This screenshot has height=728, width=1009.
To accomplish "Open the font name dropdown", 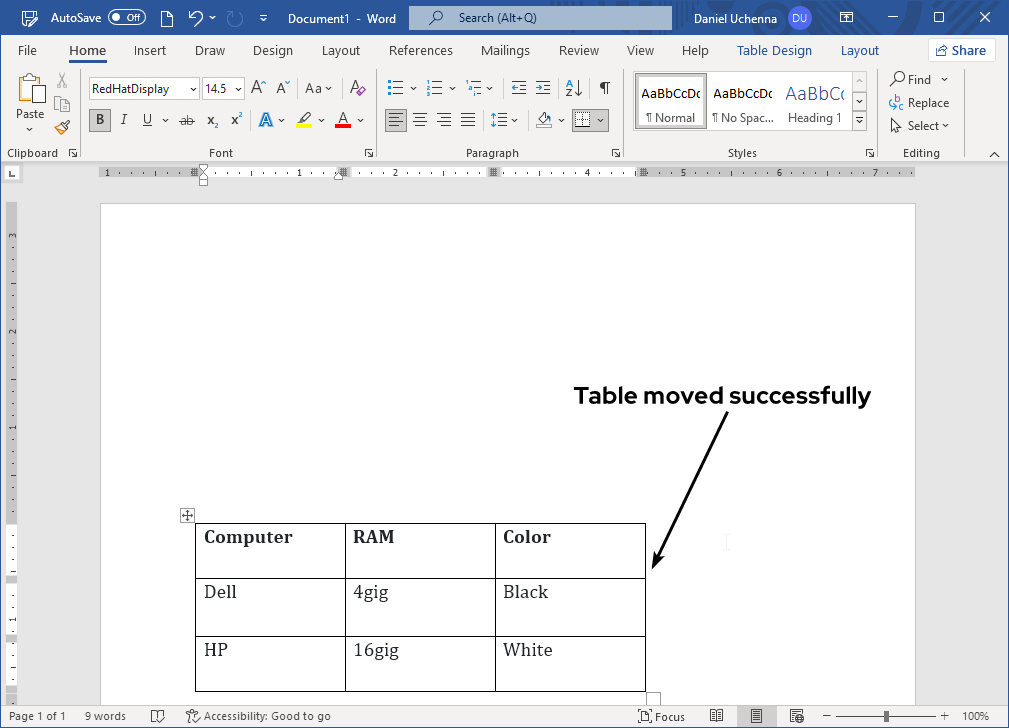I will tap(192, 88).
